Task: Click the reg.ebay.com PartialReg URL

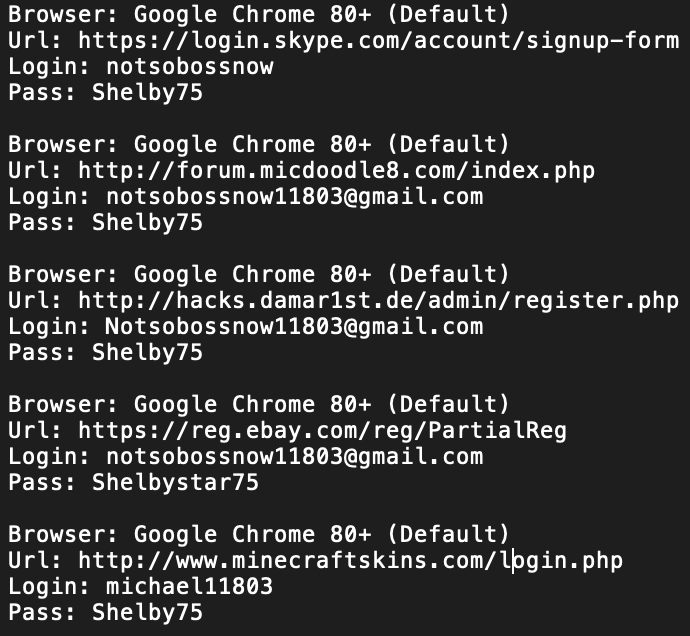Action: point(322,431)
